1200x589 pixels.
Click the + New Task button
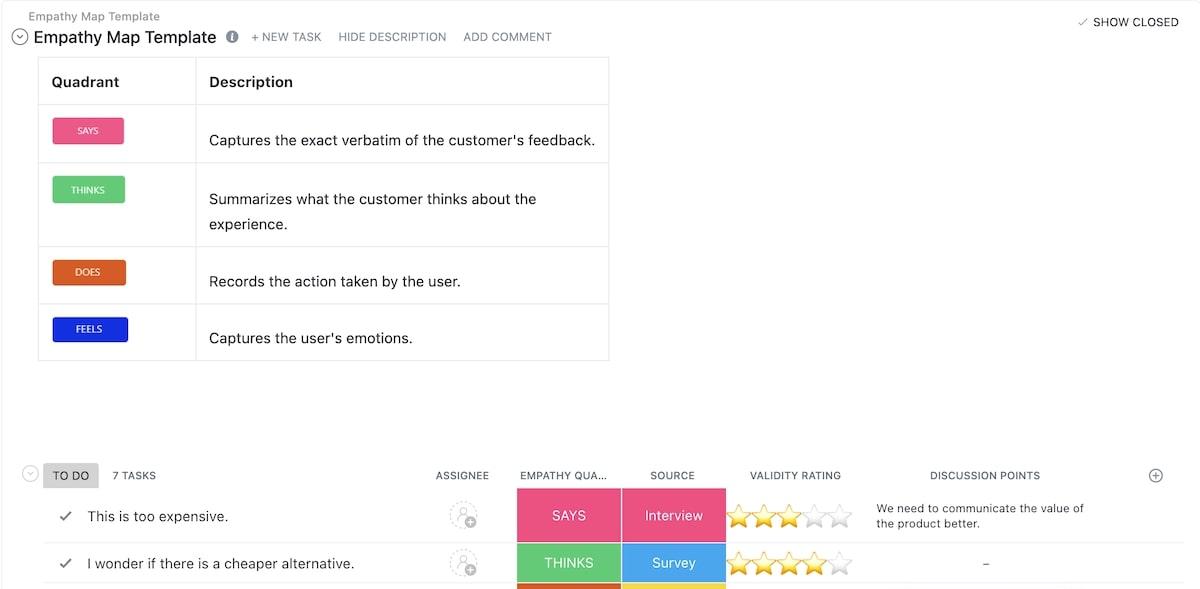coord(286,37)
